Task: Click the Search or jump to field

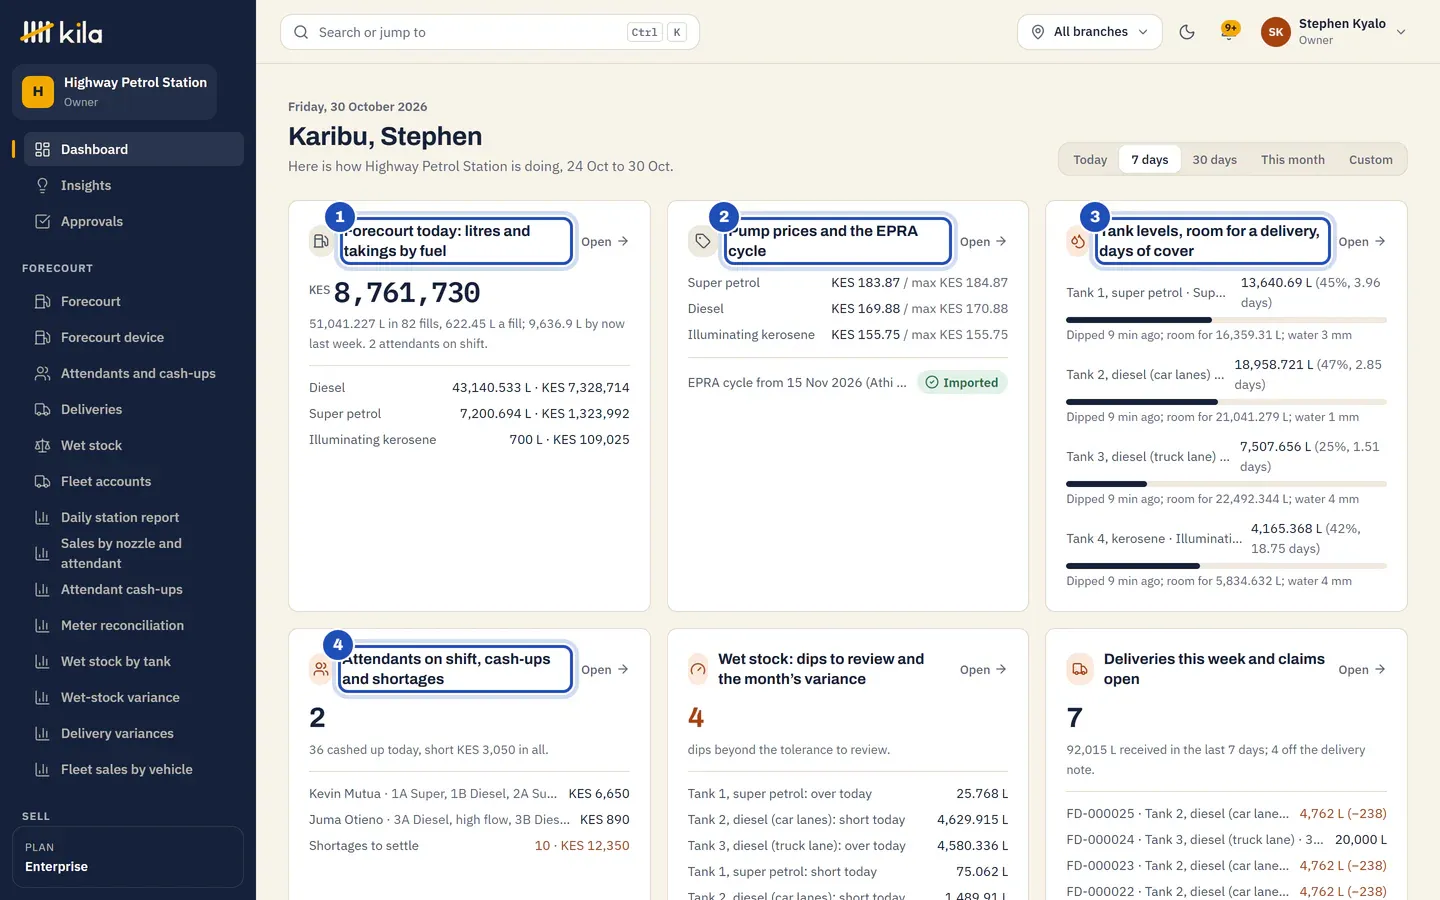Action: (x=490, y=32)
